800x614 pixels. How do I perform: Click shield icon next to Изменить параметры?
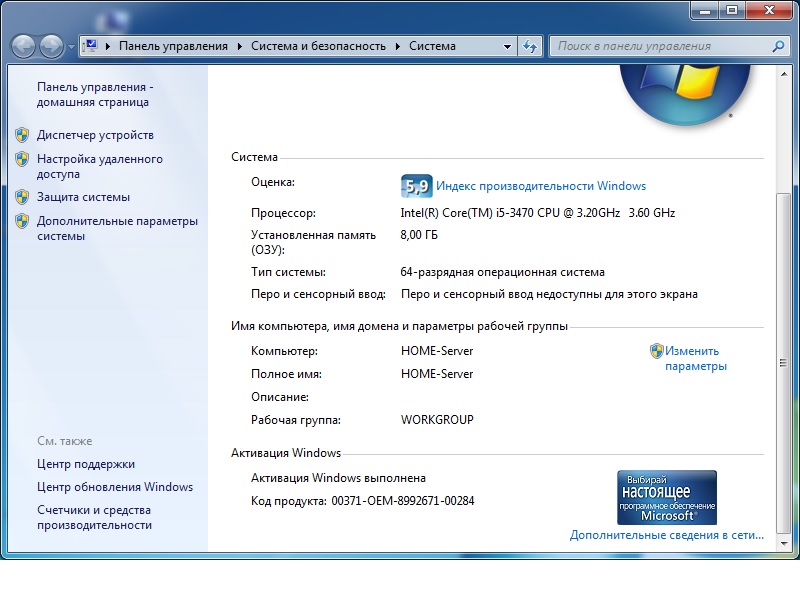pos(656,351)
